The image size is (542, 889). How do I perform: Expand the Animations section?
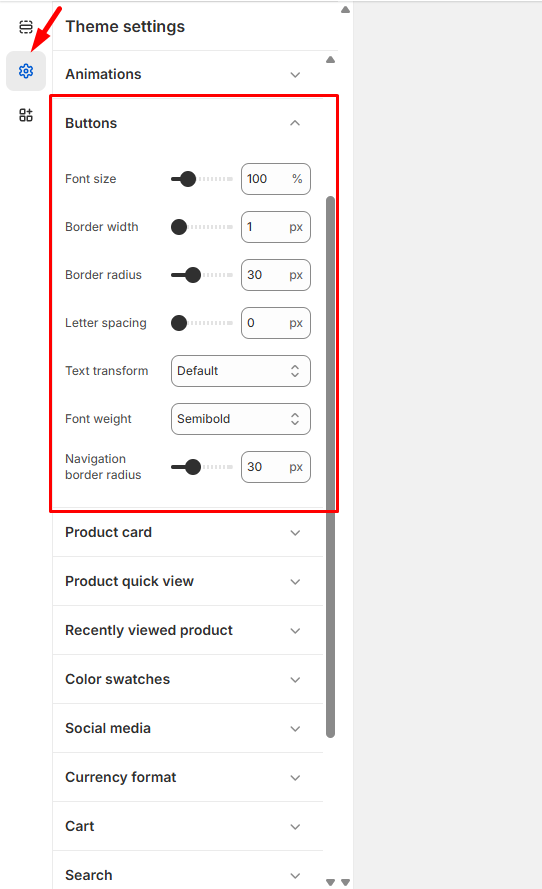pyautogui.click(x=188, y=74)
